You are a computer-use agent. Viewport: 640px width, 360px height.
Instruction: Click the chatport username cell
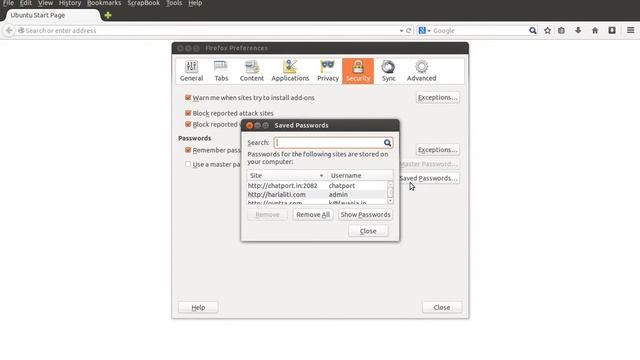coord(342,186)
